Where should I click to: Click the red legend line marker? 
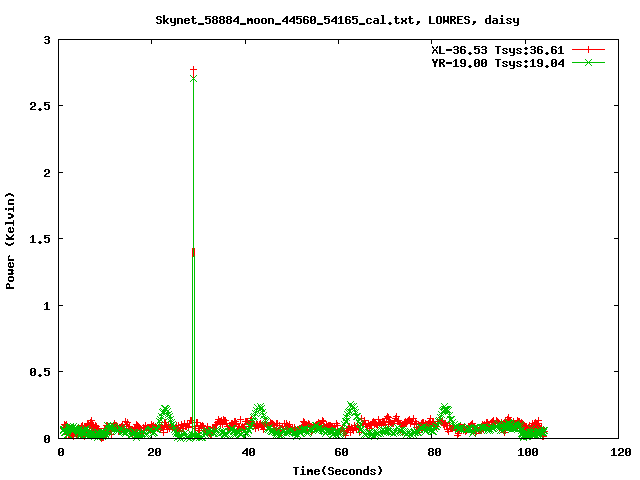pyautogui.click(x=588, y=50)
